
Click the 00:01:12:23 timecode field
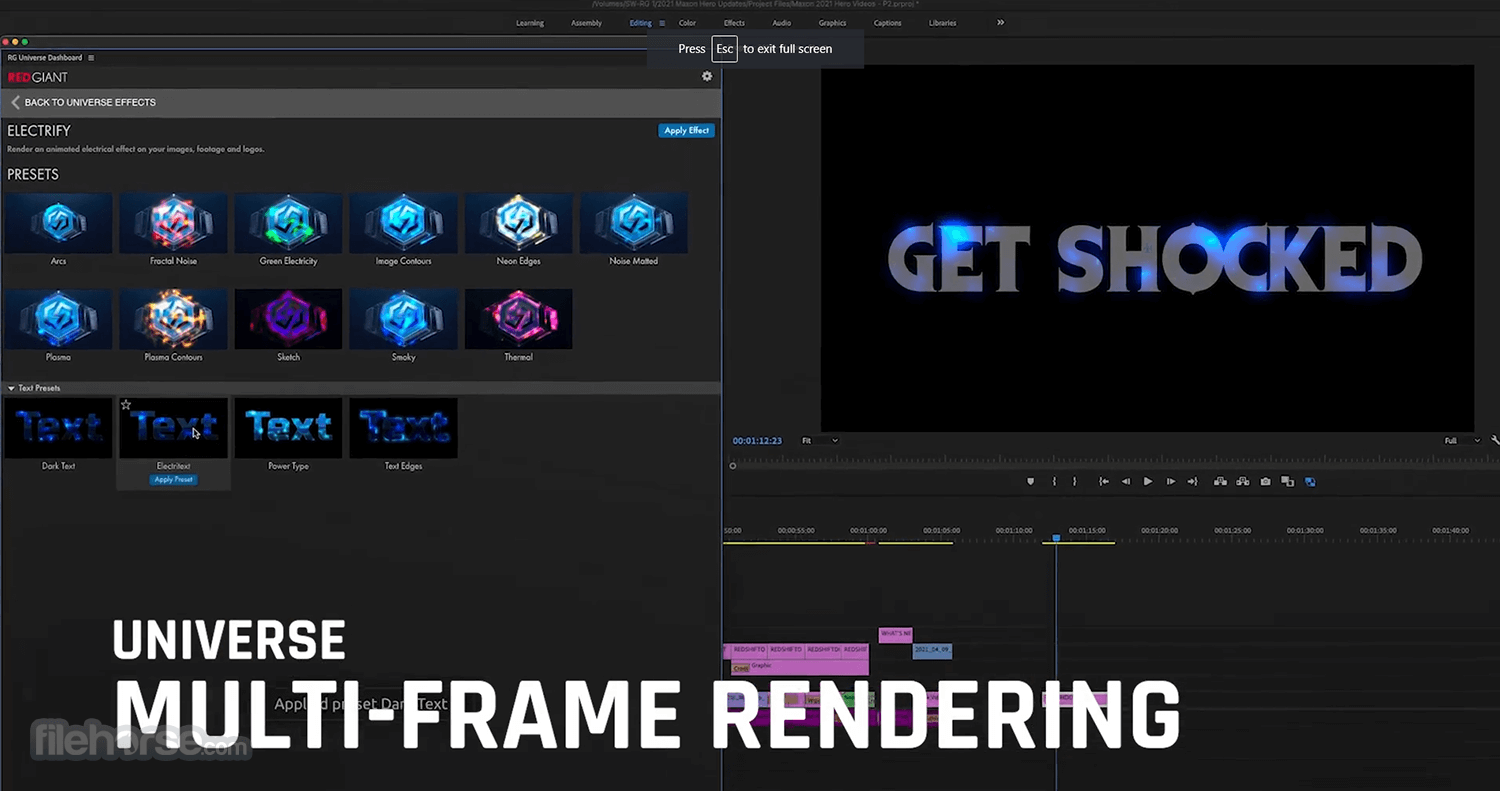coord(757,441)
